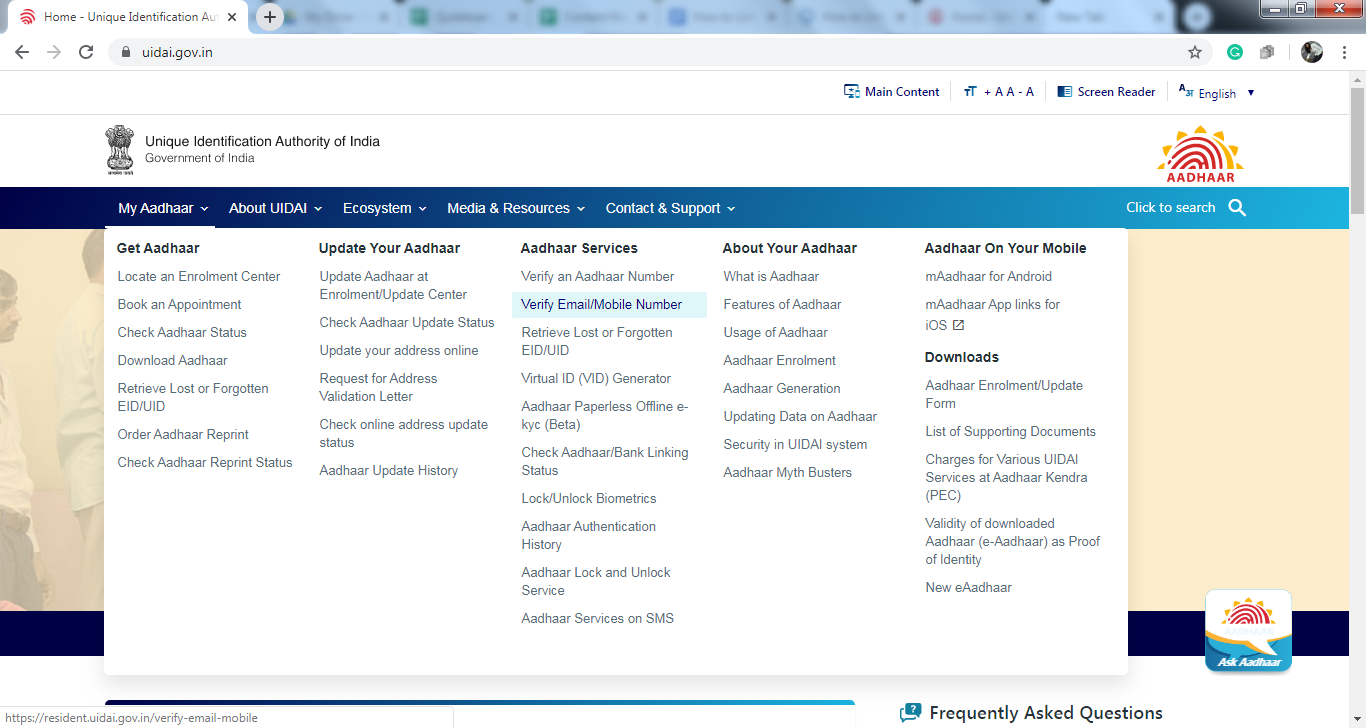Screen dimensions: 1366x728
Task: Open Locate an Enrolment Center
Action: pos(199,277)
